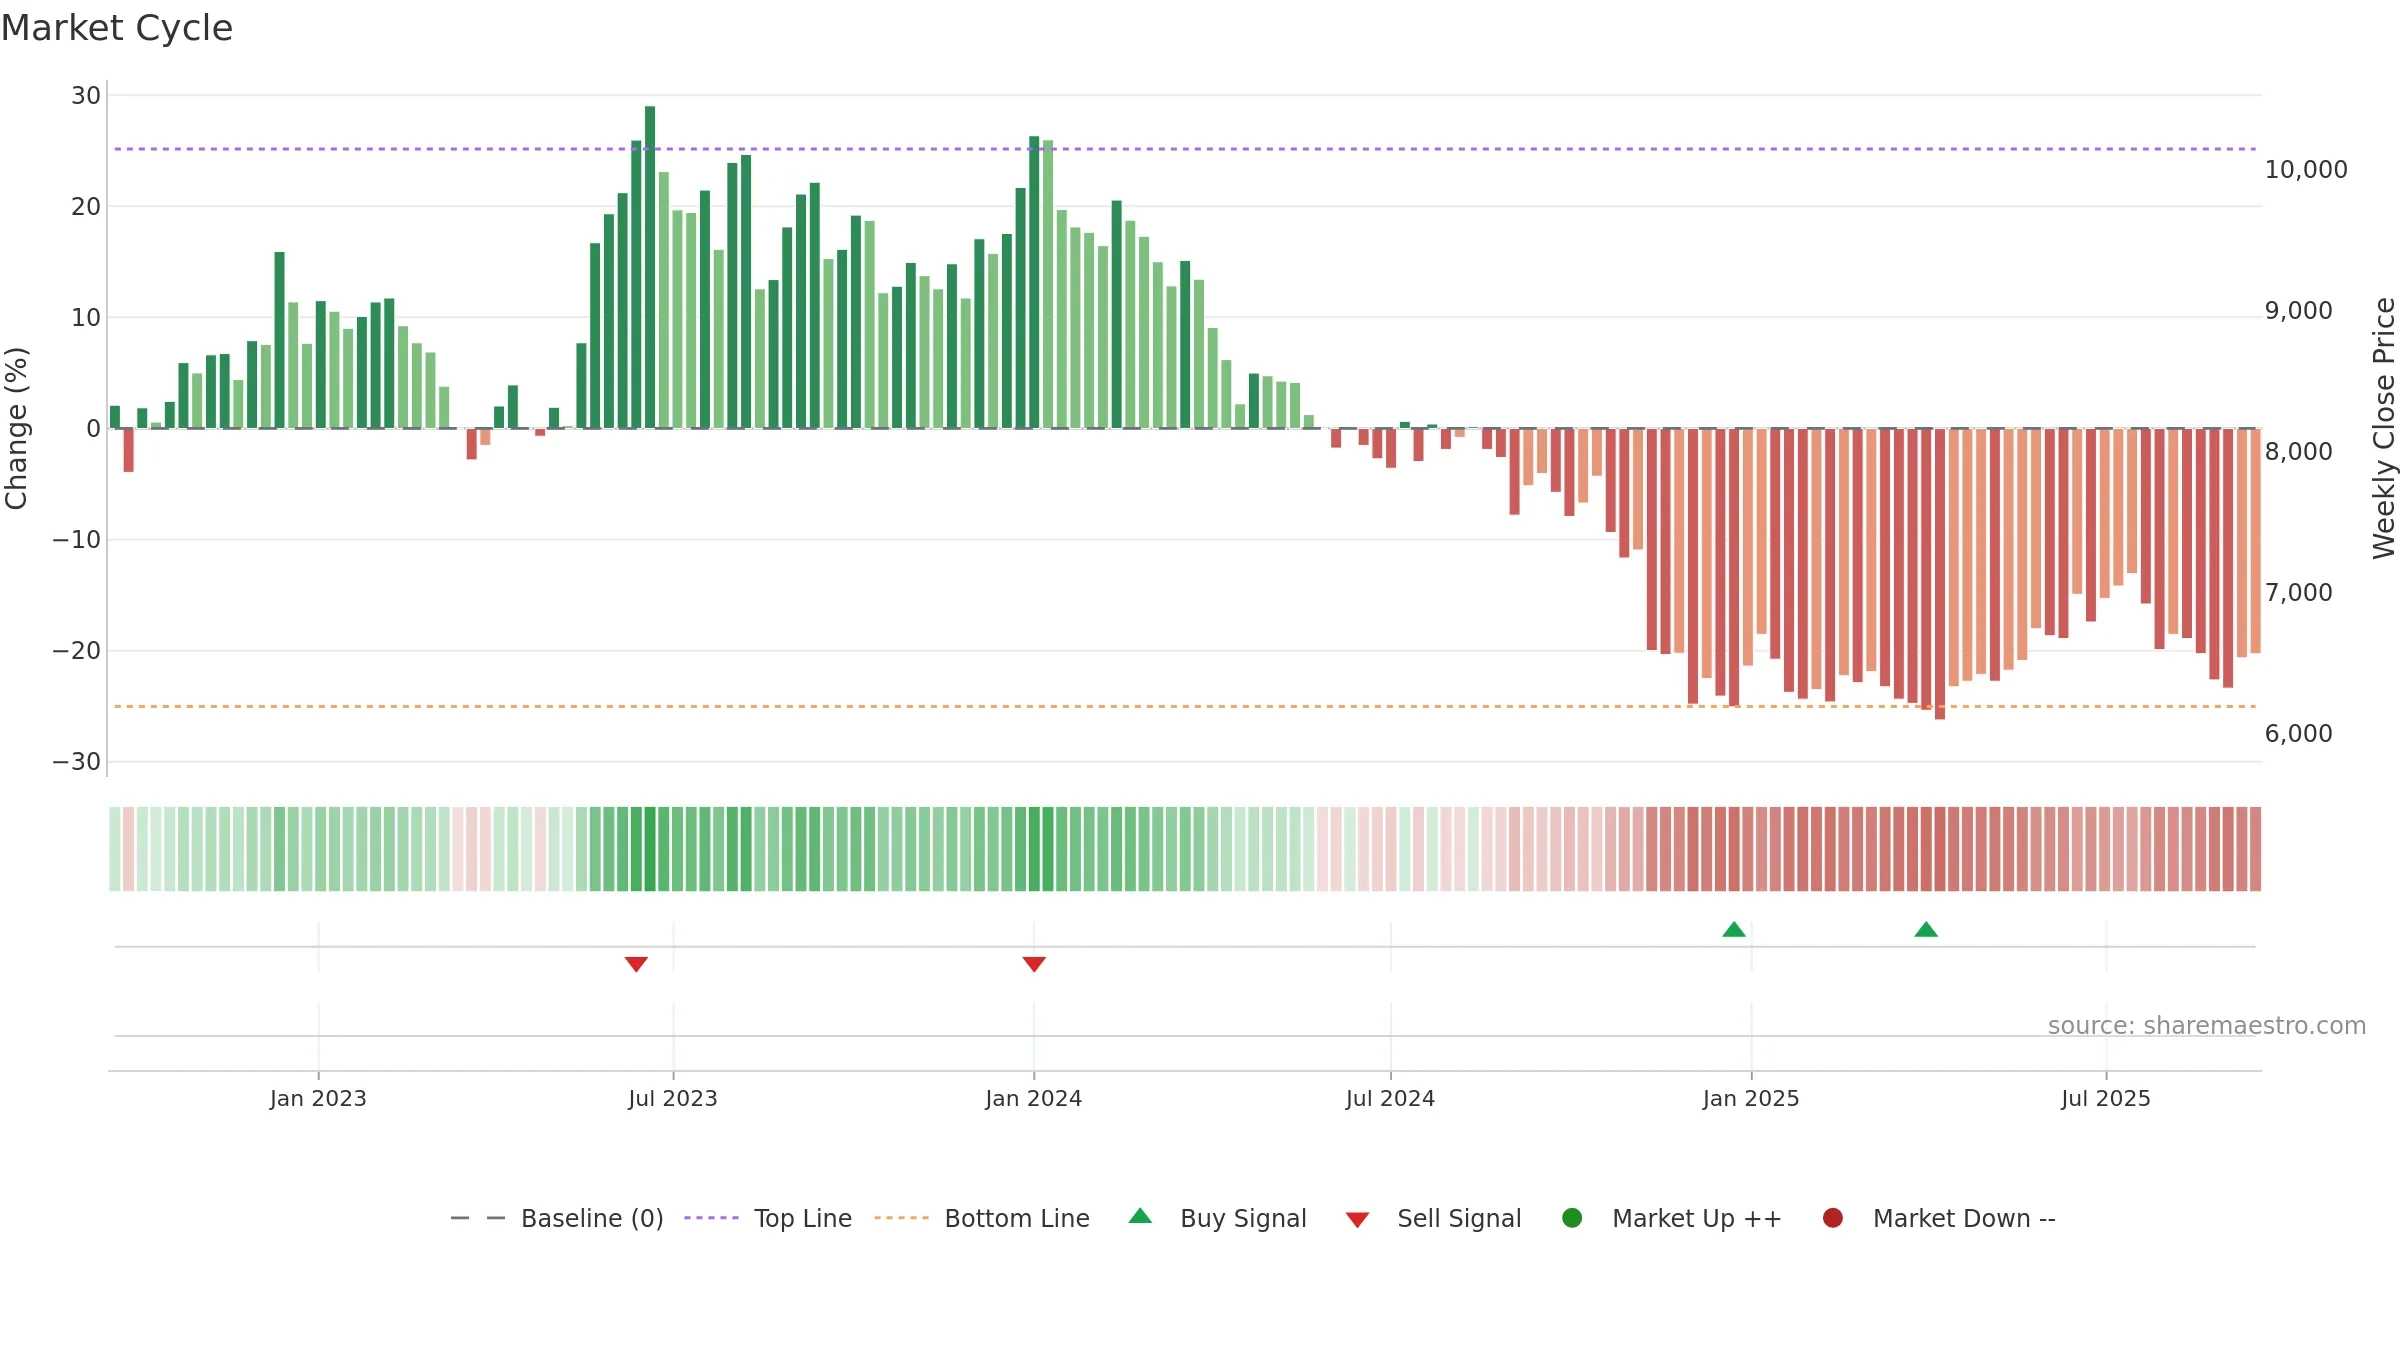Image resolution: width=2400 pixels, height=1350 pixels.
Task: Click the green Market Up circle icon
Action: (x=1572, y=1218)
